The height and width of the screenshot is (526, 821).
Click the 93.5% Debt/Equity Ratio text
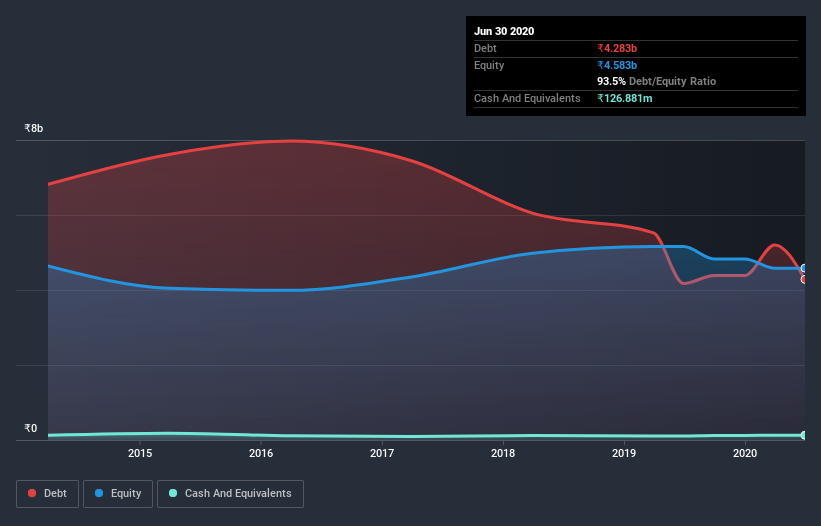(x=656, y=81)
